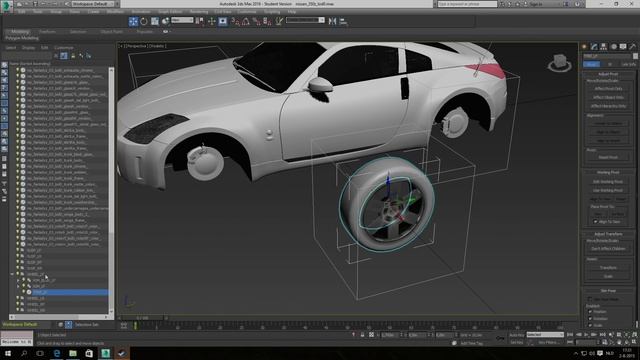The height and width of the screenshot is (360, 640).
Task: Click the Windows Start button
Action: coord(8,353)
